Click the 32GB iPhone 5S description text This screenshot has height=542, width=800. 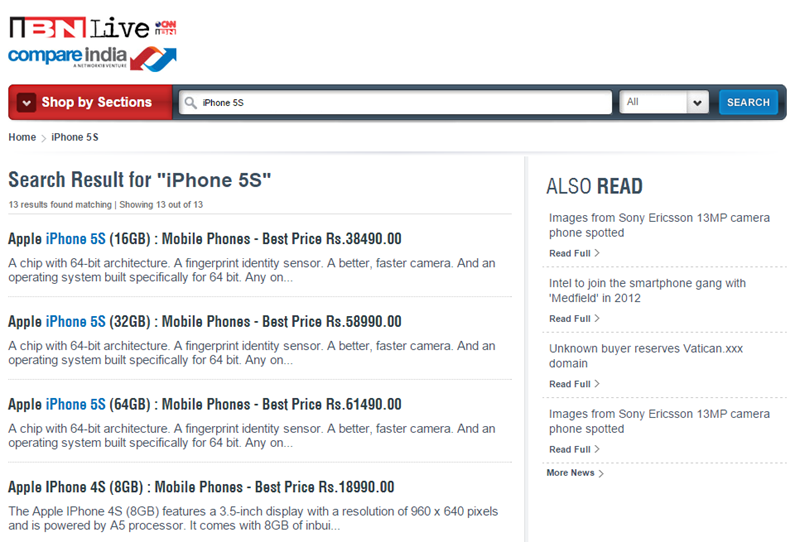252,353
